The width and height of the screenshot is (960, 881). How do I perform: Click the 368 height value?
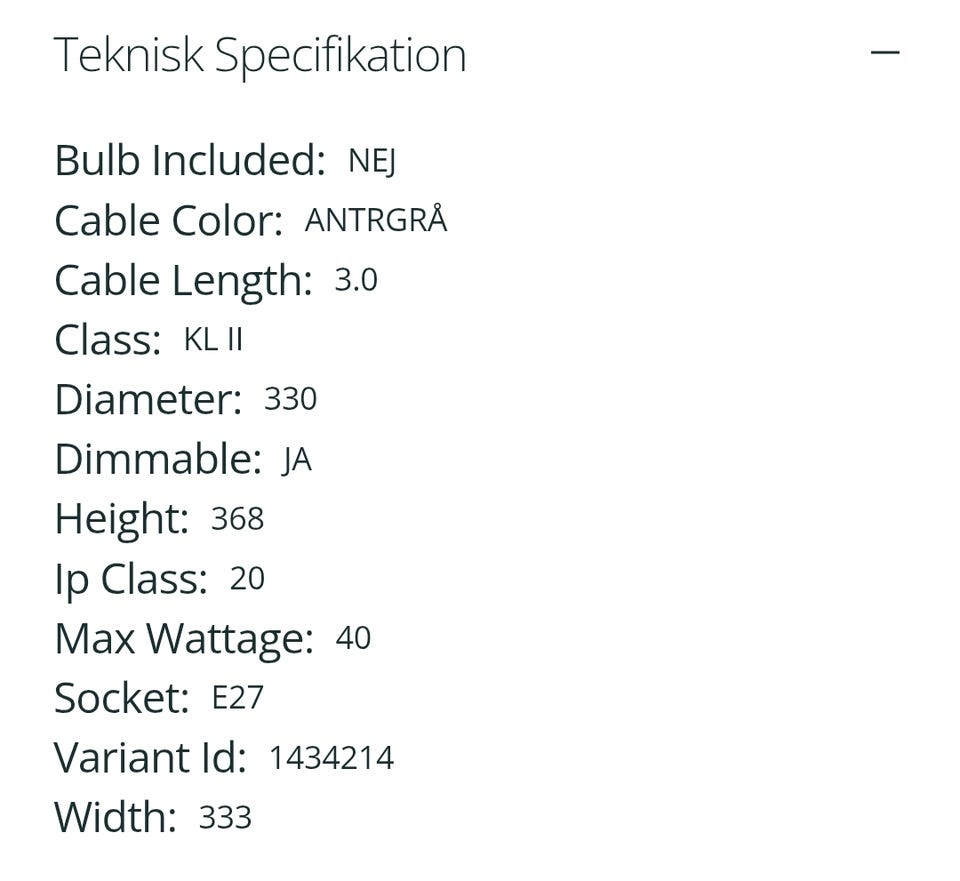pyautogui.click(x=237, y=519)
